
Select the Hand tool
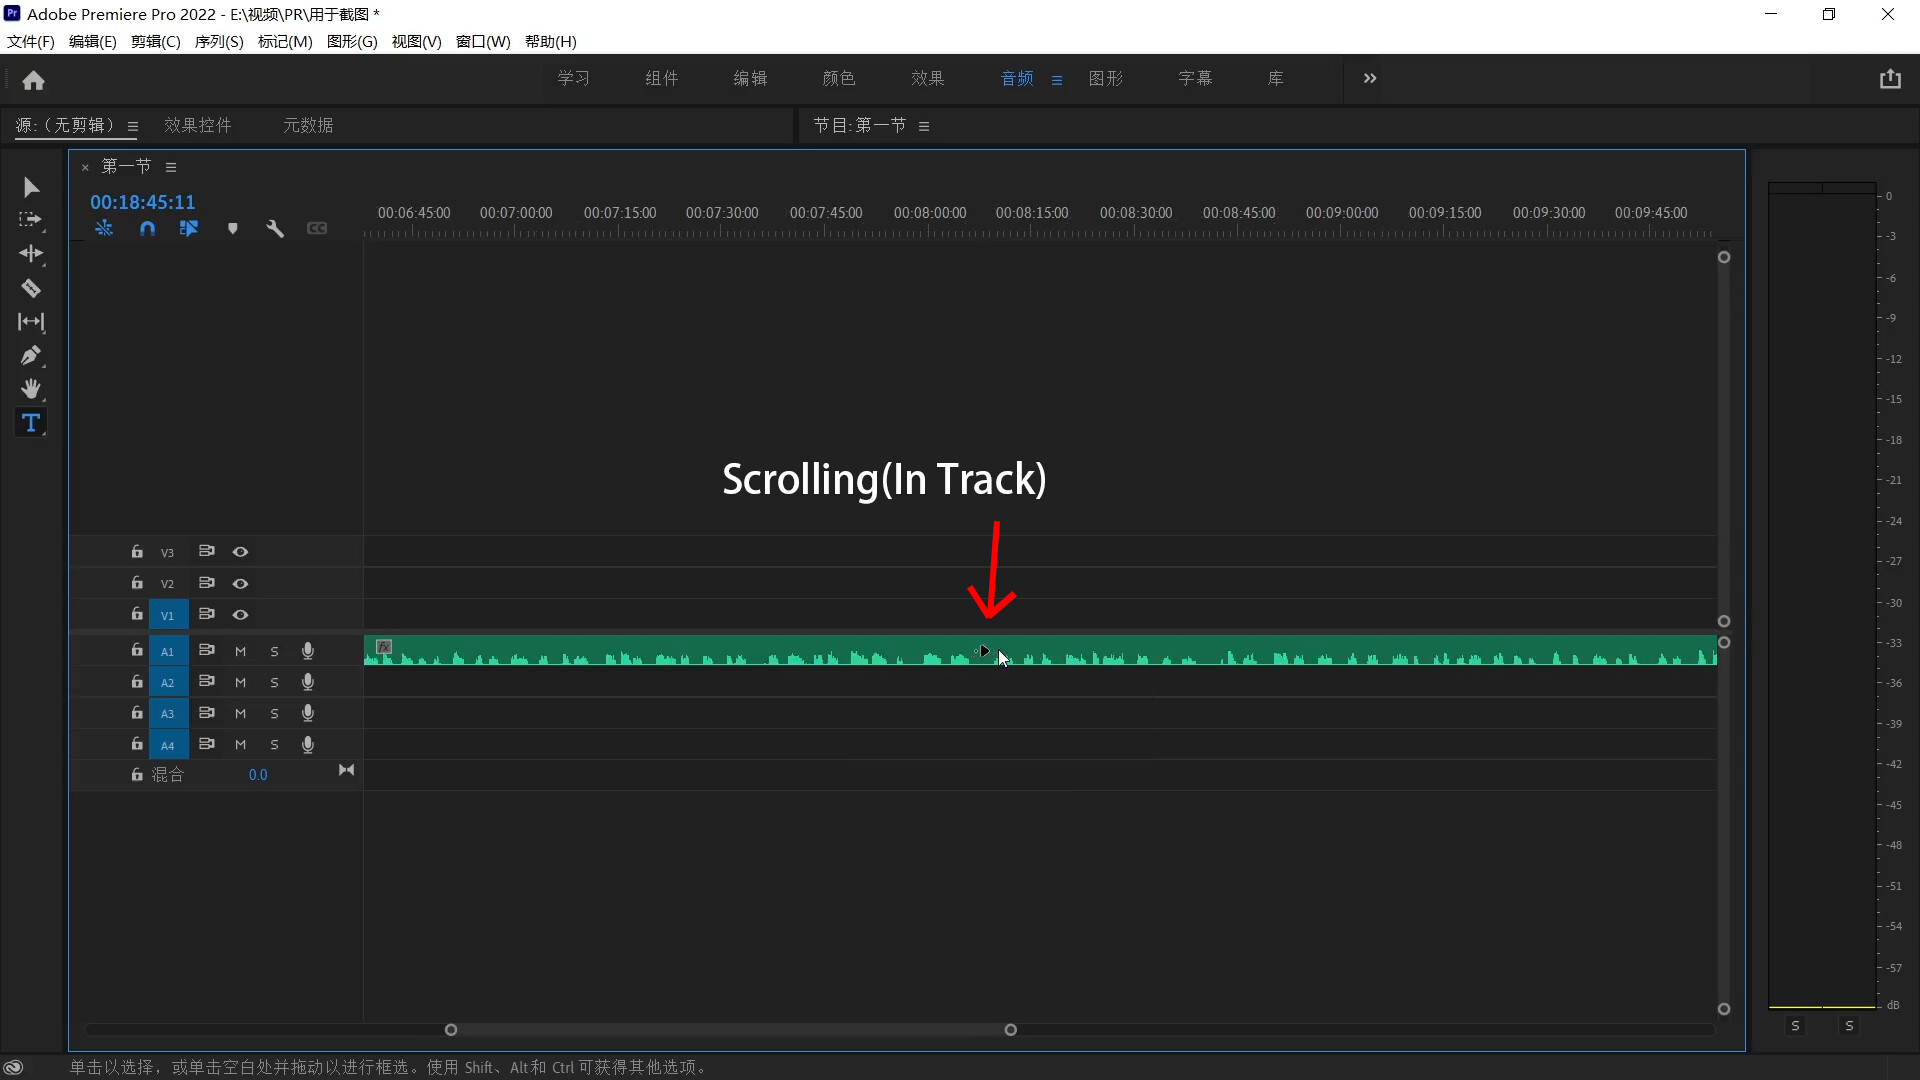pos(31,389)
